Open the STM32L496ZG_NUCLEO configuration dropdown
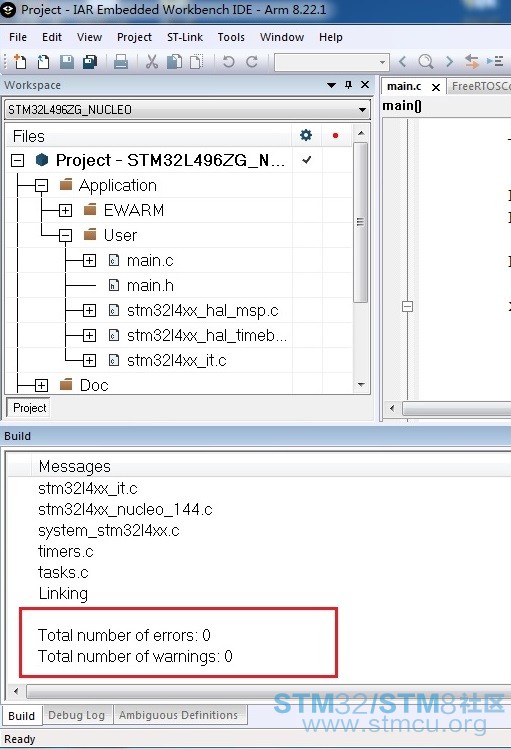This screenshot has height=749, width=511. 362,110
